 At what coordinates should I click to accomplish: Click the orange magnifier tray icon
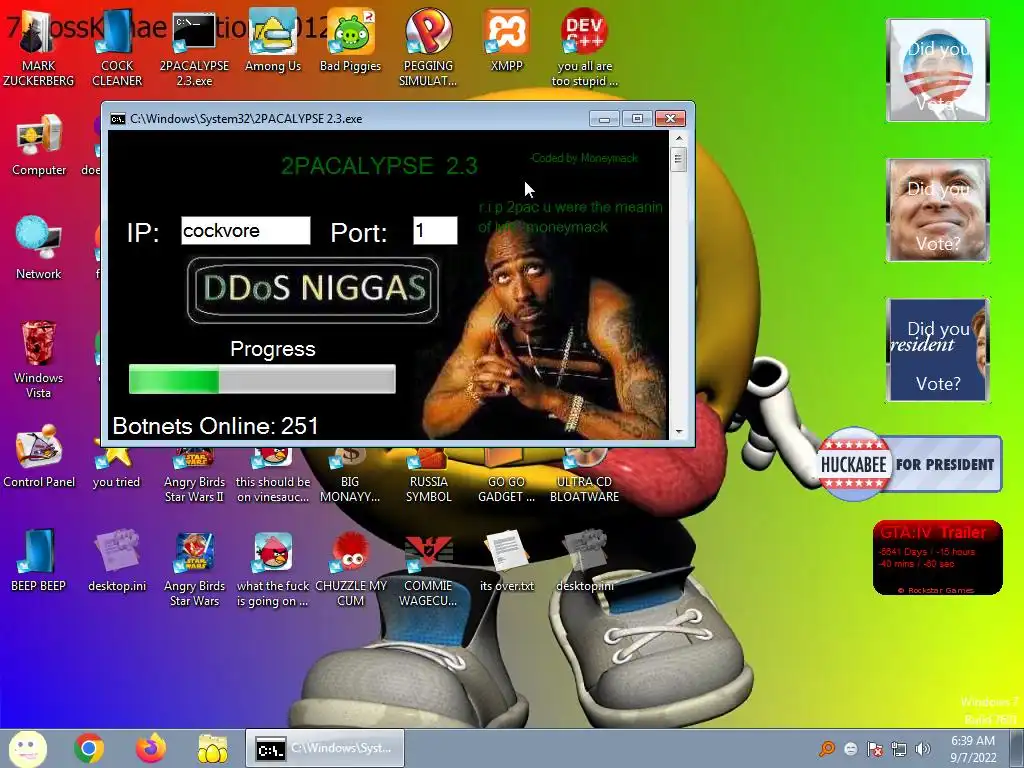pyautogui.click(x=827, y=748)
